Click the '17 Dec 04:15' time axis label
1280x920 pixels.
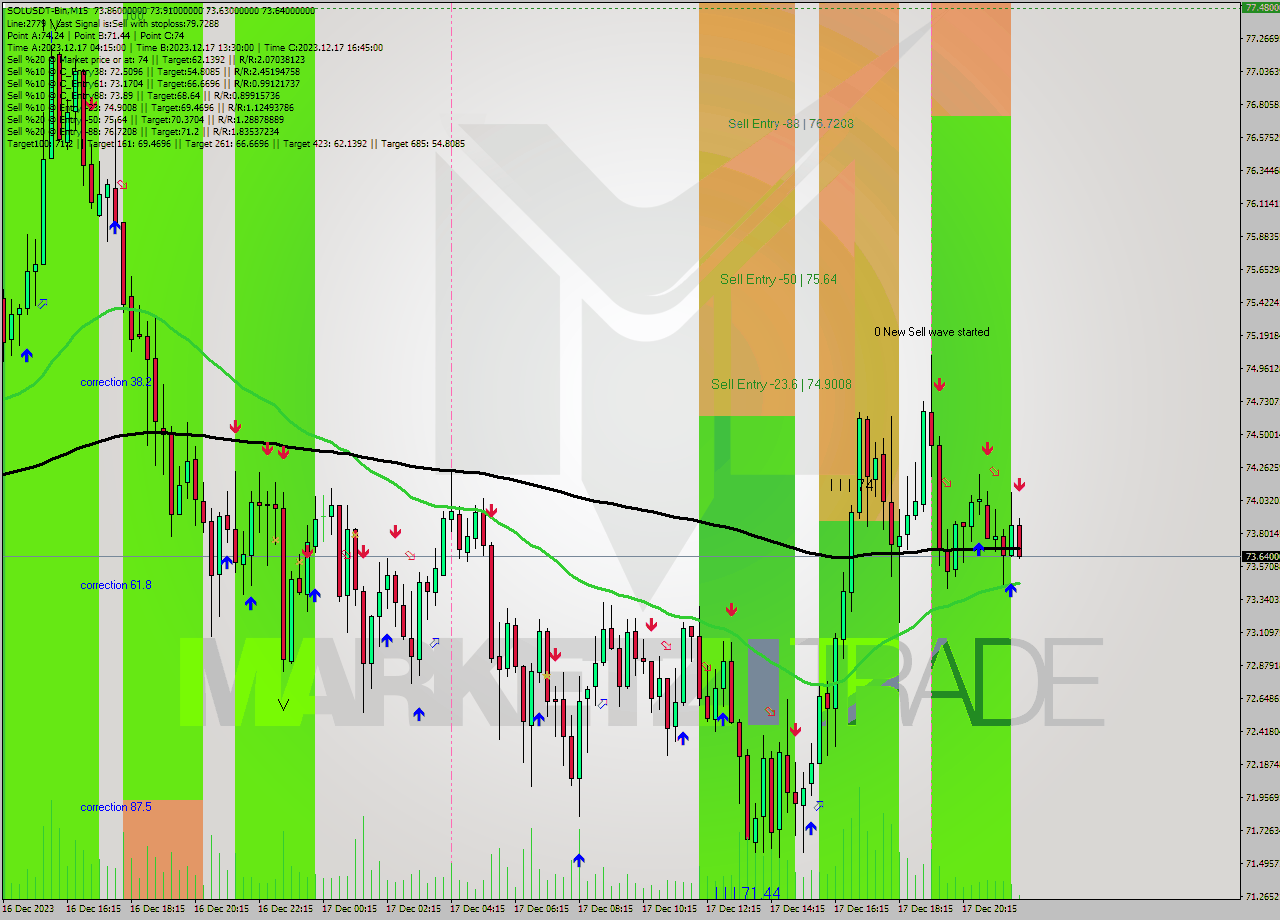coord(477,910)
